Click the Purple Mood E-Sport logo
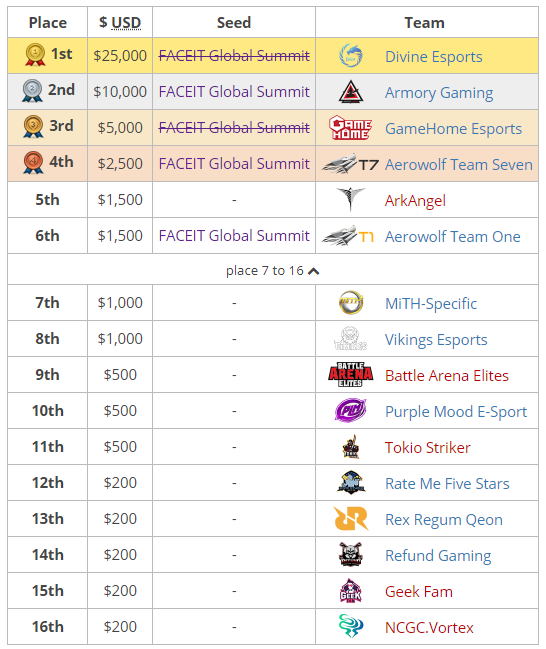 350,411
